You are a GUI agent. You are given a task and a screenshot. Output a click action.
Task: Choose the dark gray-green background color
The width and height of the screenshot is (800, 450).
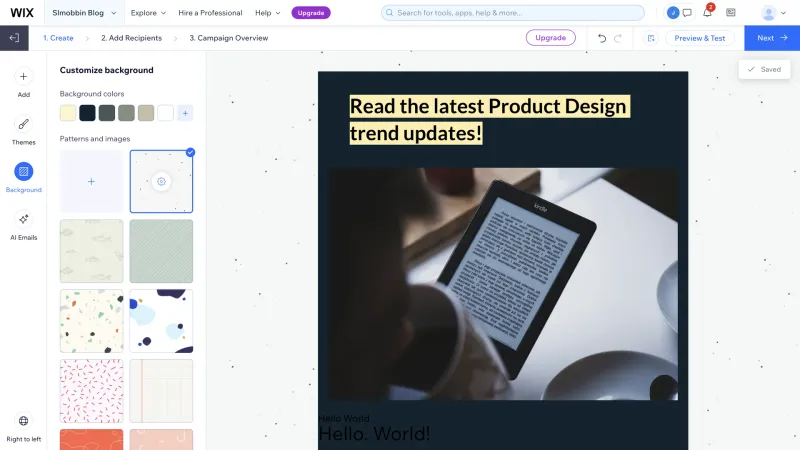(x=107, y=113)
